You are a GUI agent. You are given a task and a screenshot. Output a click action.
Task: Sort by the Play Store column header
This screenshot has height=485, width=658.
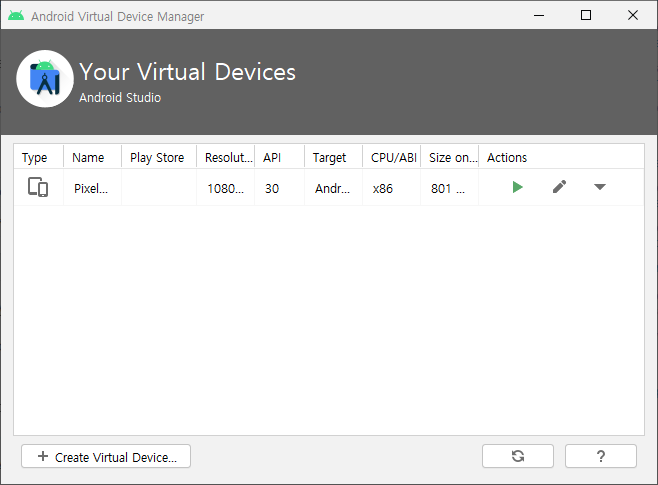[x=159, y=157]
